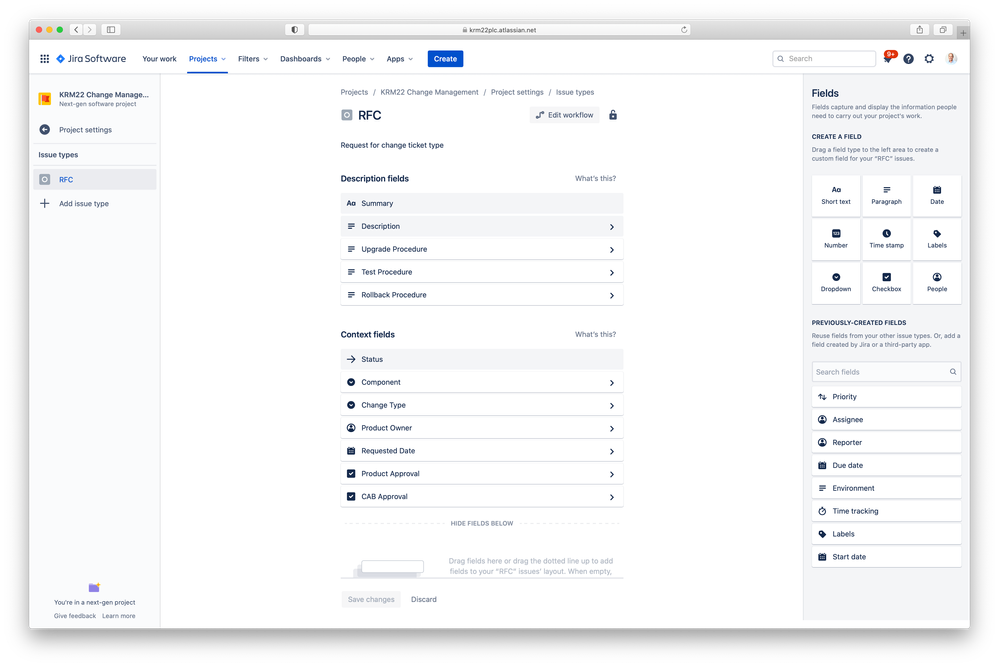
Task: Open the People menu
Action: click(x=358, y=59)
